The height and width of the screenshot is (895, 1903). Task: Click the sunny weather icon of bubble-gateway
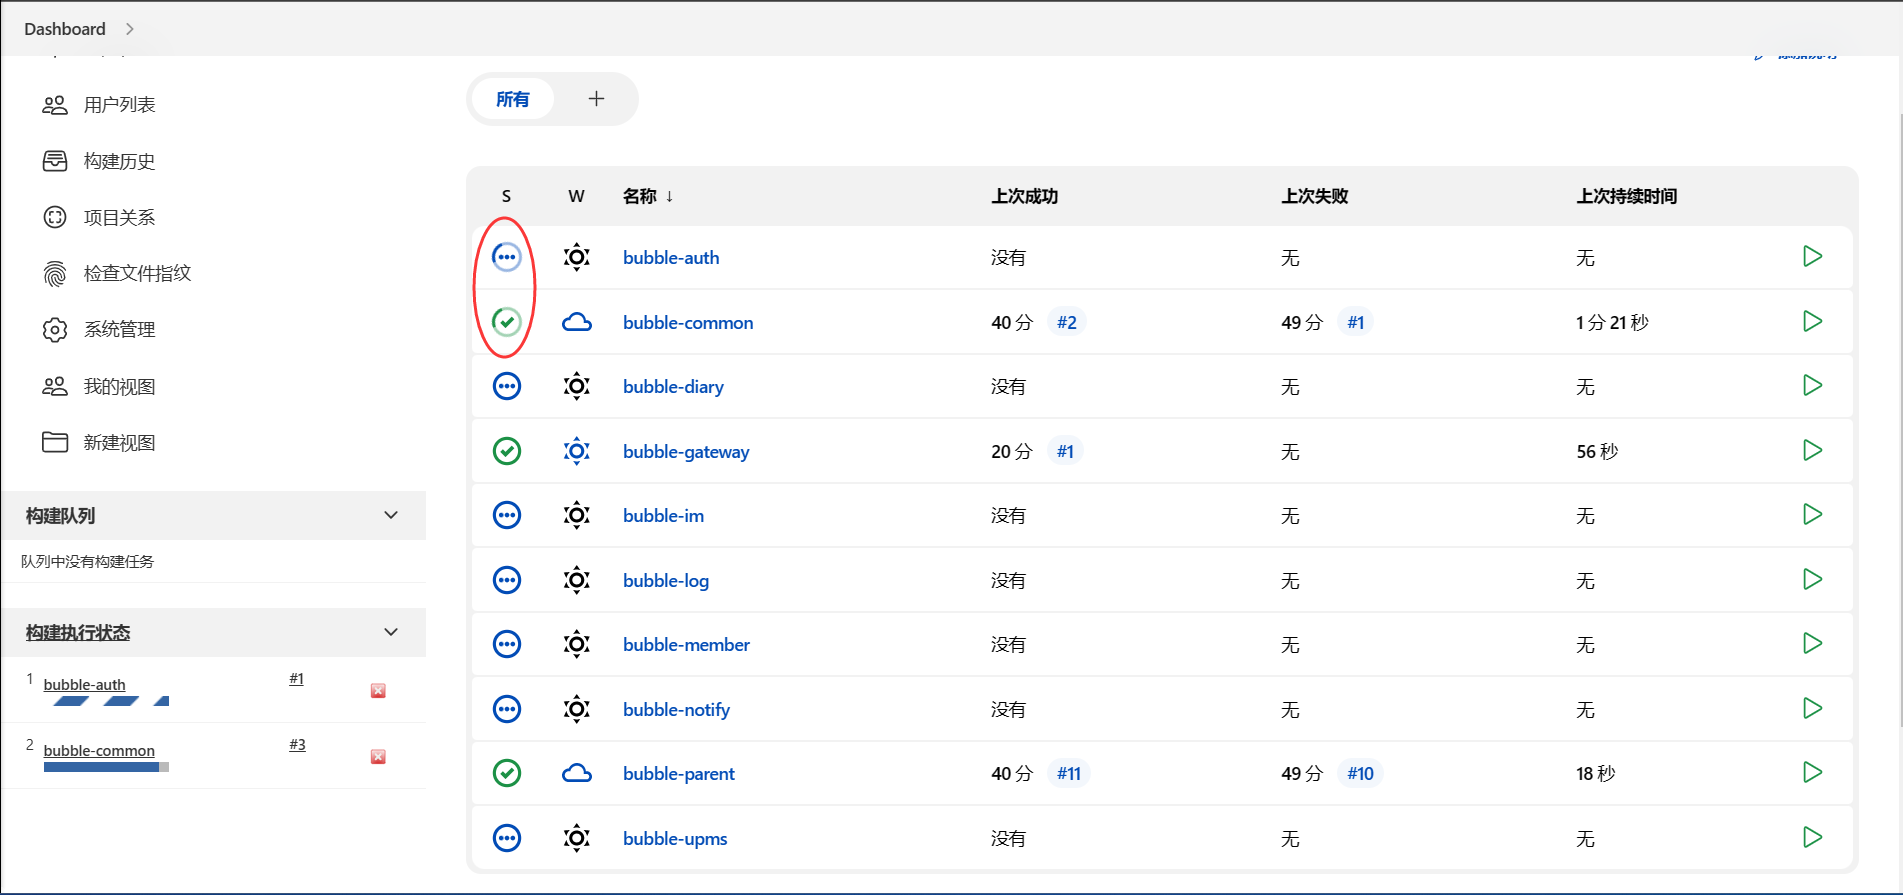[x=577, y=451]
